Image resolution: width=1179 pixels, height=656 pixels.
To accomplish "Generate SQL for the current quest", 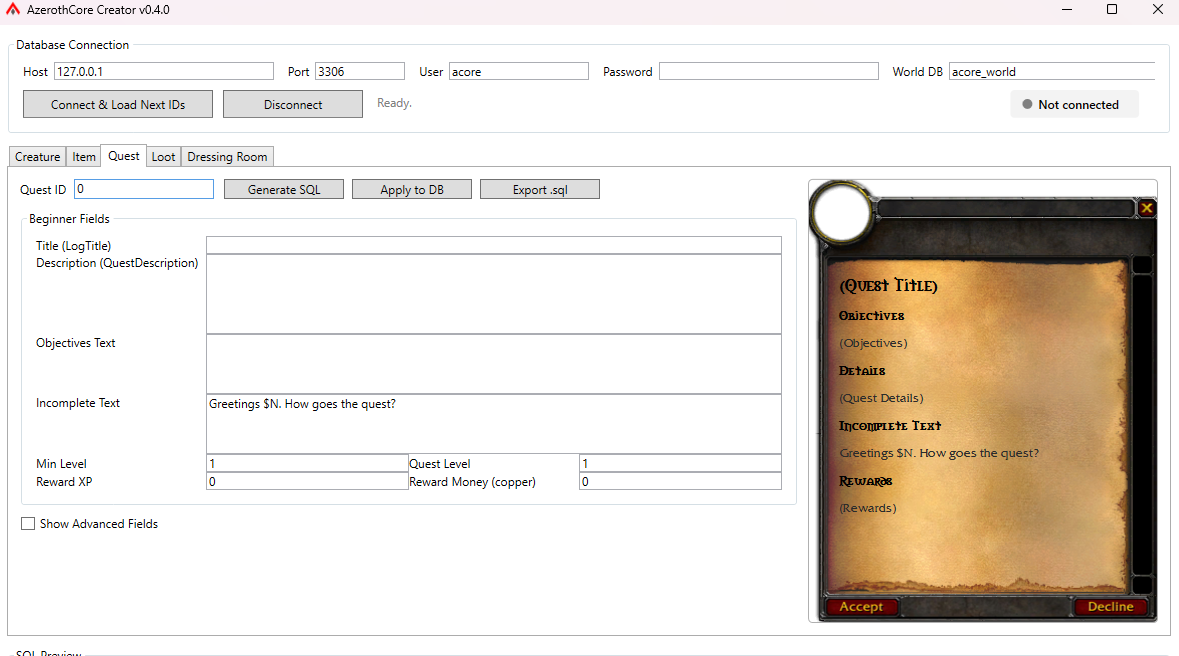I will point(283,188).
